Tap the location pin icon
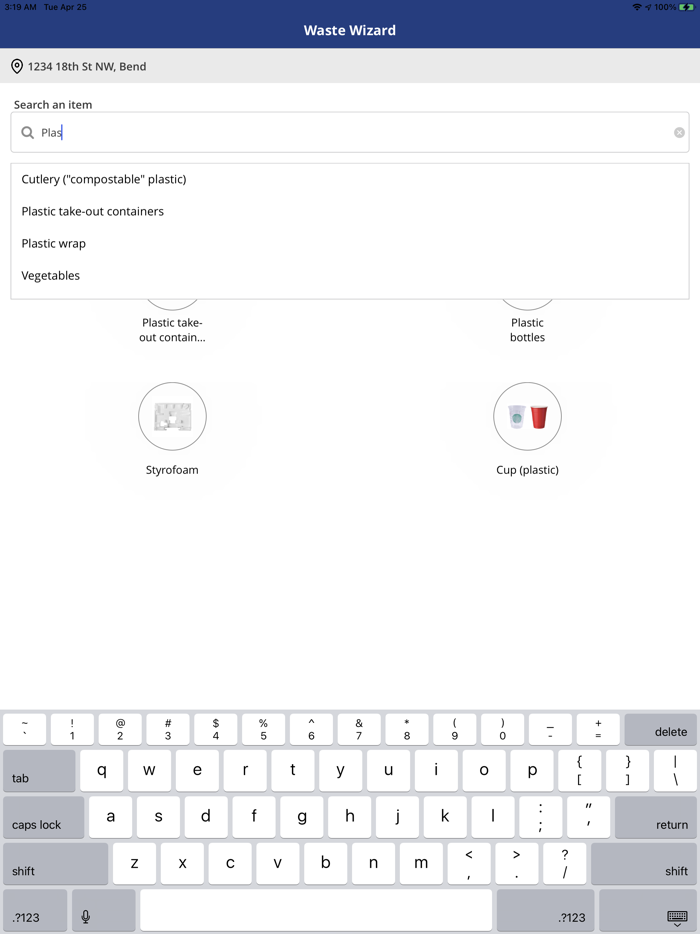Viewport: 700px width, 934px height. pos(17,66)
